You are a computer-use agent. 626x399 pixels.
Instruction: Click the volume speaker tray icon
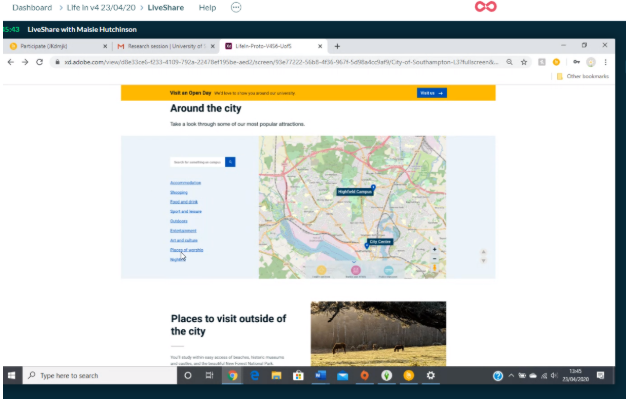(554, 375)
